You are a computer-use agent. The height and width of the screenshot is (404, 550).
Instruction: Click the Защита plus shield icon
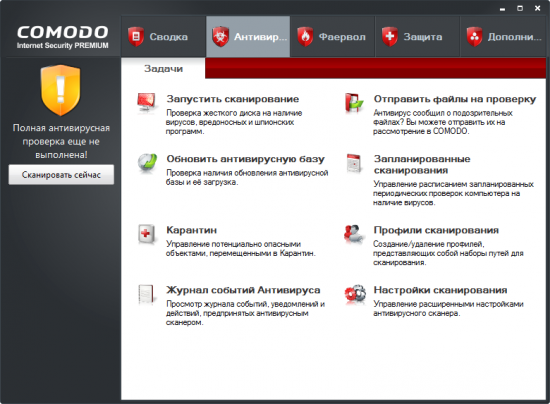pyautogui.click(x=390, y=36)
